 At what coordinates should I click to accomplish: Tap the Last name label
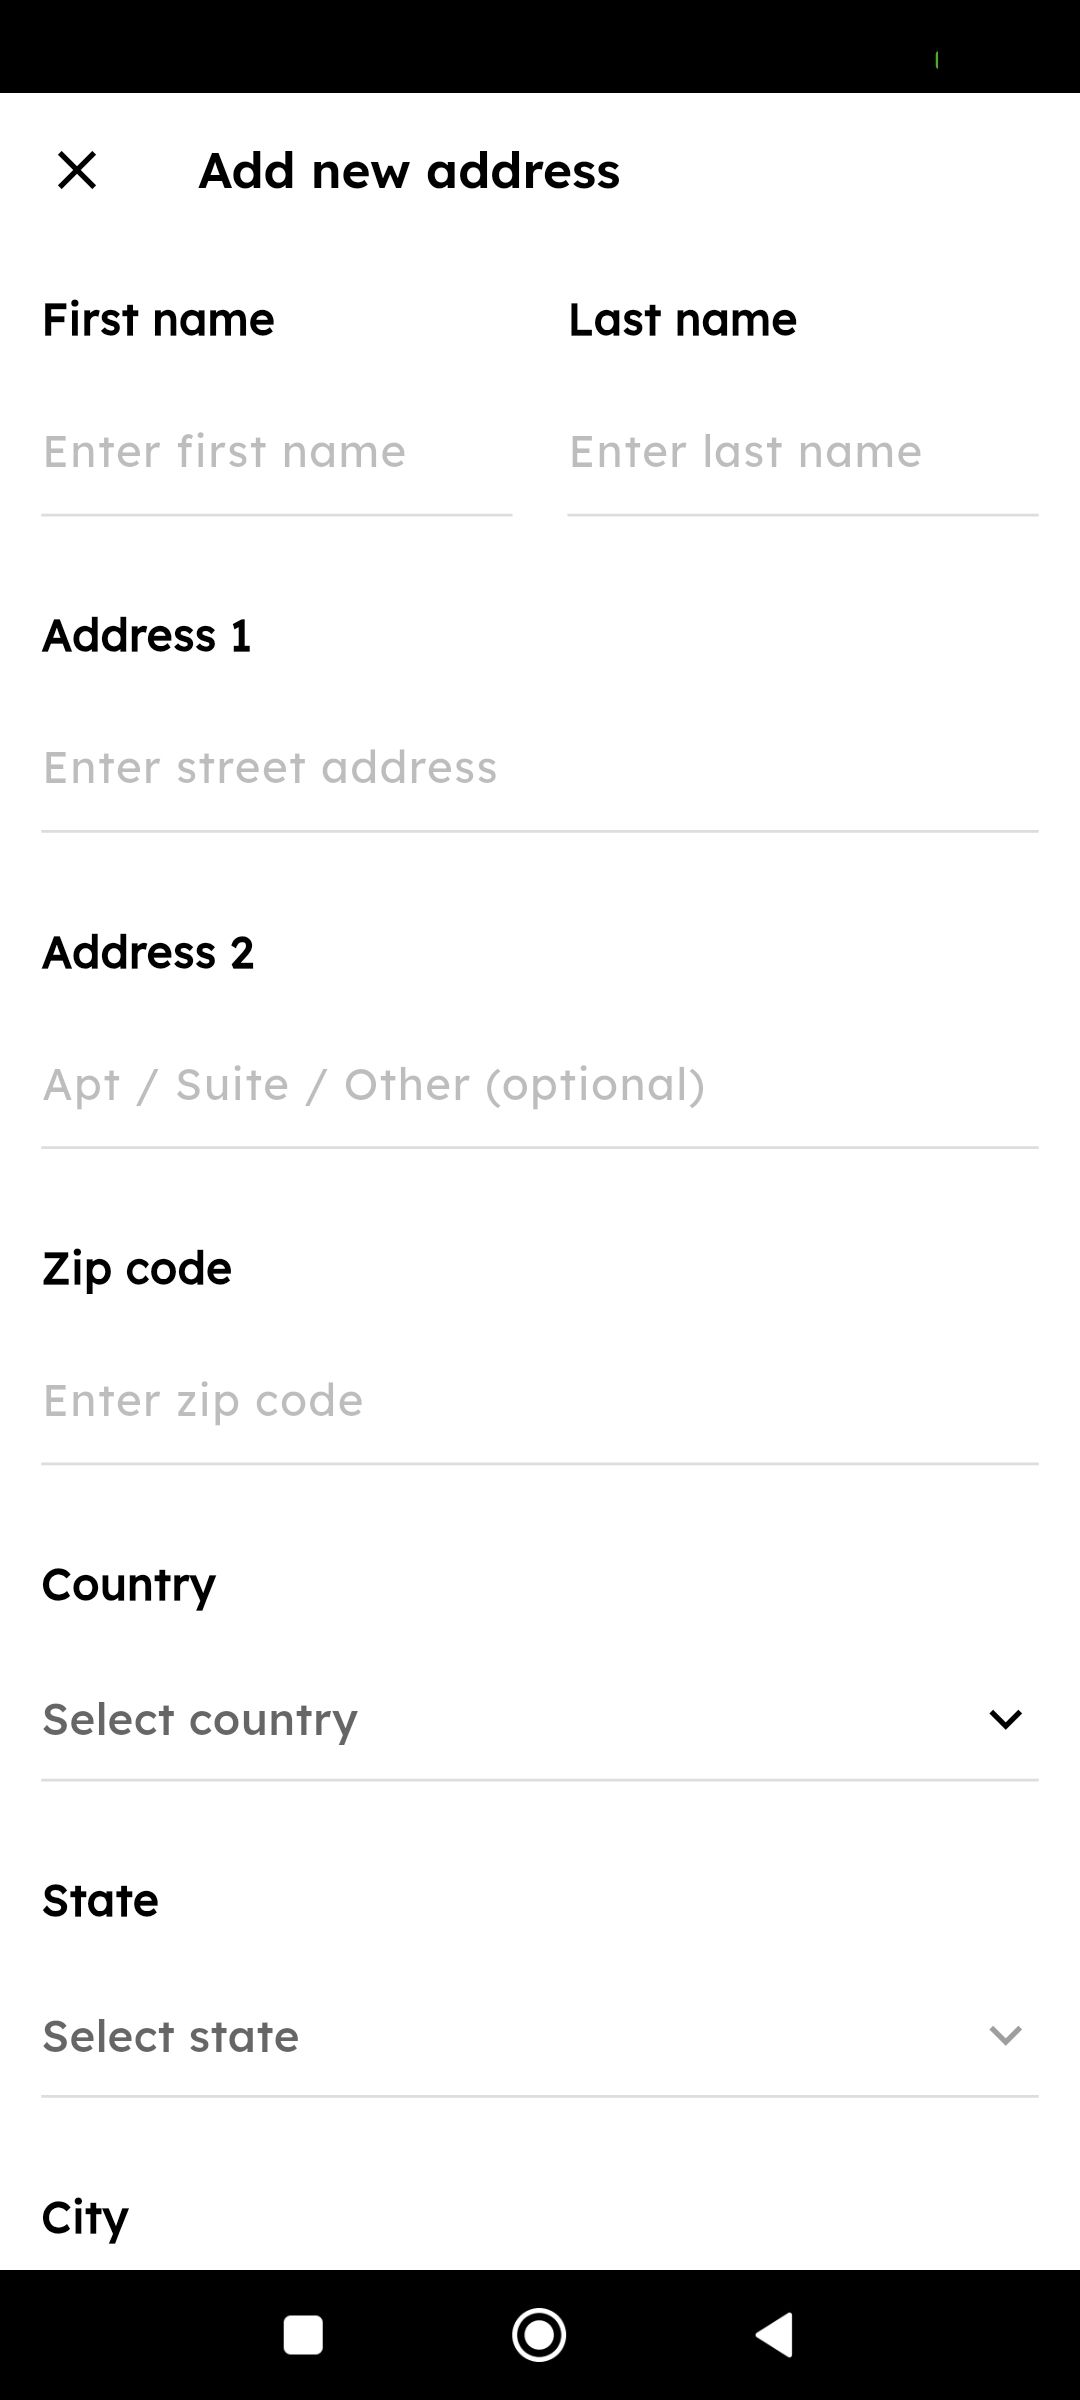683,319
